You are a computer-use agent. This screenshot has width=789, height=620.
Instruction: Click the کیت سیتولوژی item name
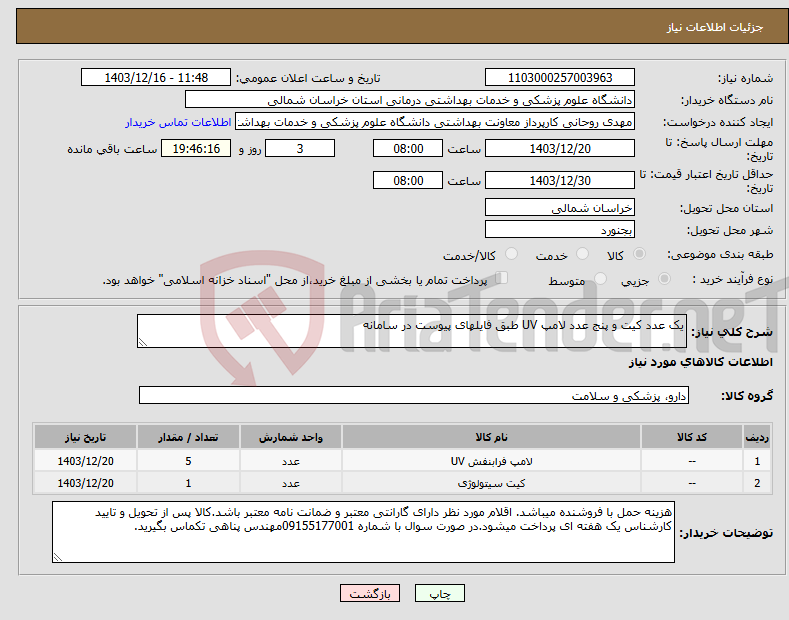[x=491, y=483]
